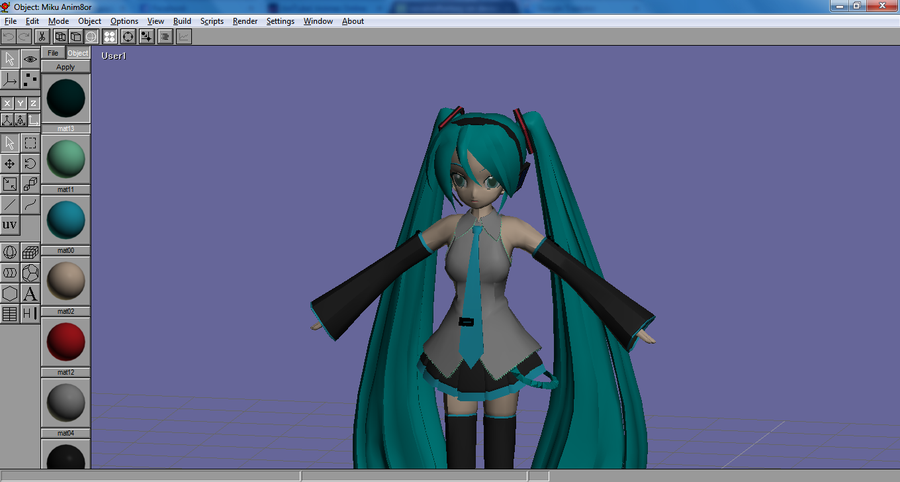This screenshot has height=482, width=900.
Task: Toggle the X axis lock
Action: point(7,103)
